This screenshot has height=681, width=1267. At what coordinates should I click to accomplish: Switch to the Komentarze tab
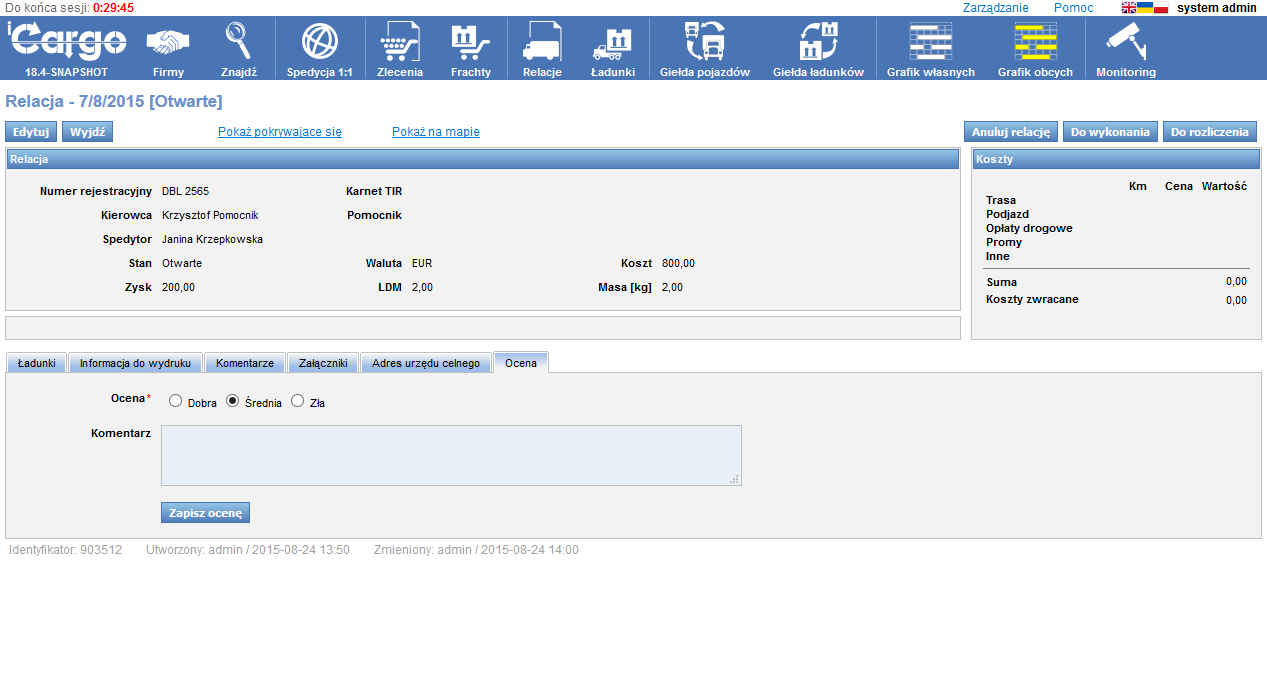[x=244, y=363]
